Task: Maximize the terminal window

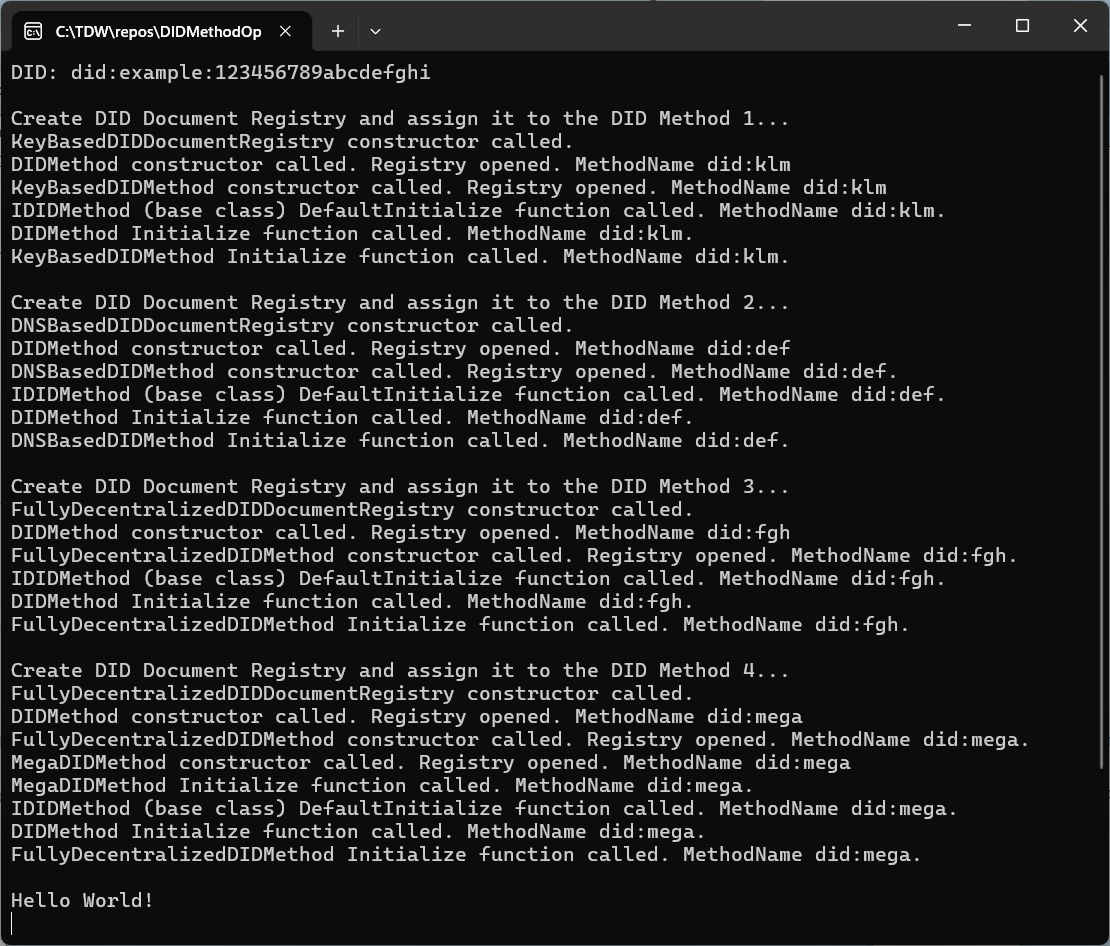Action: [1022, 26]
